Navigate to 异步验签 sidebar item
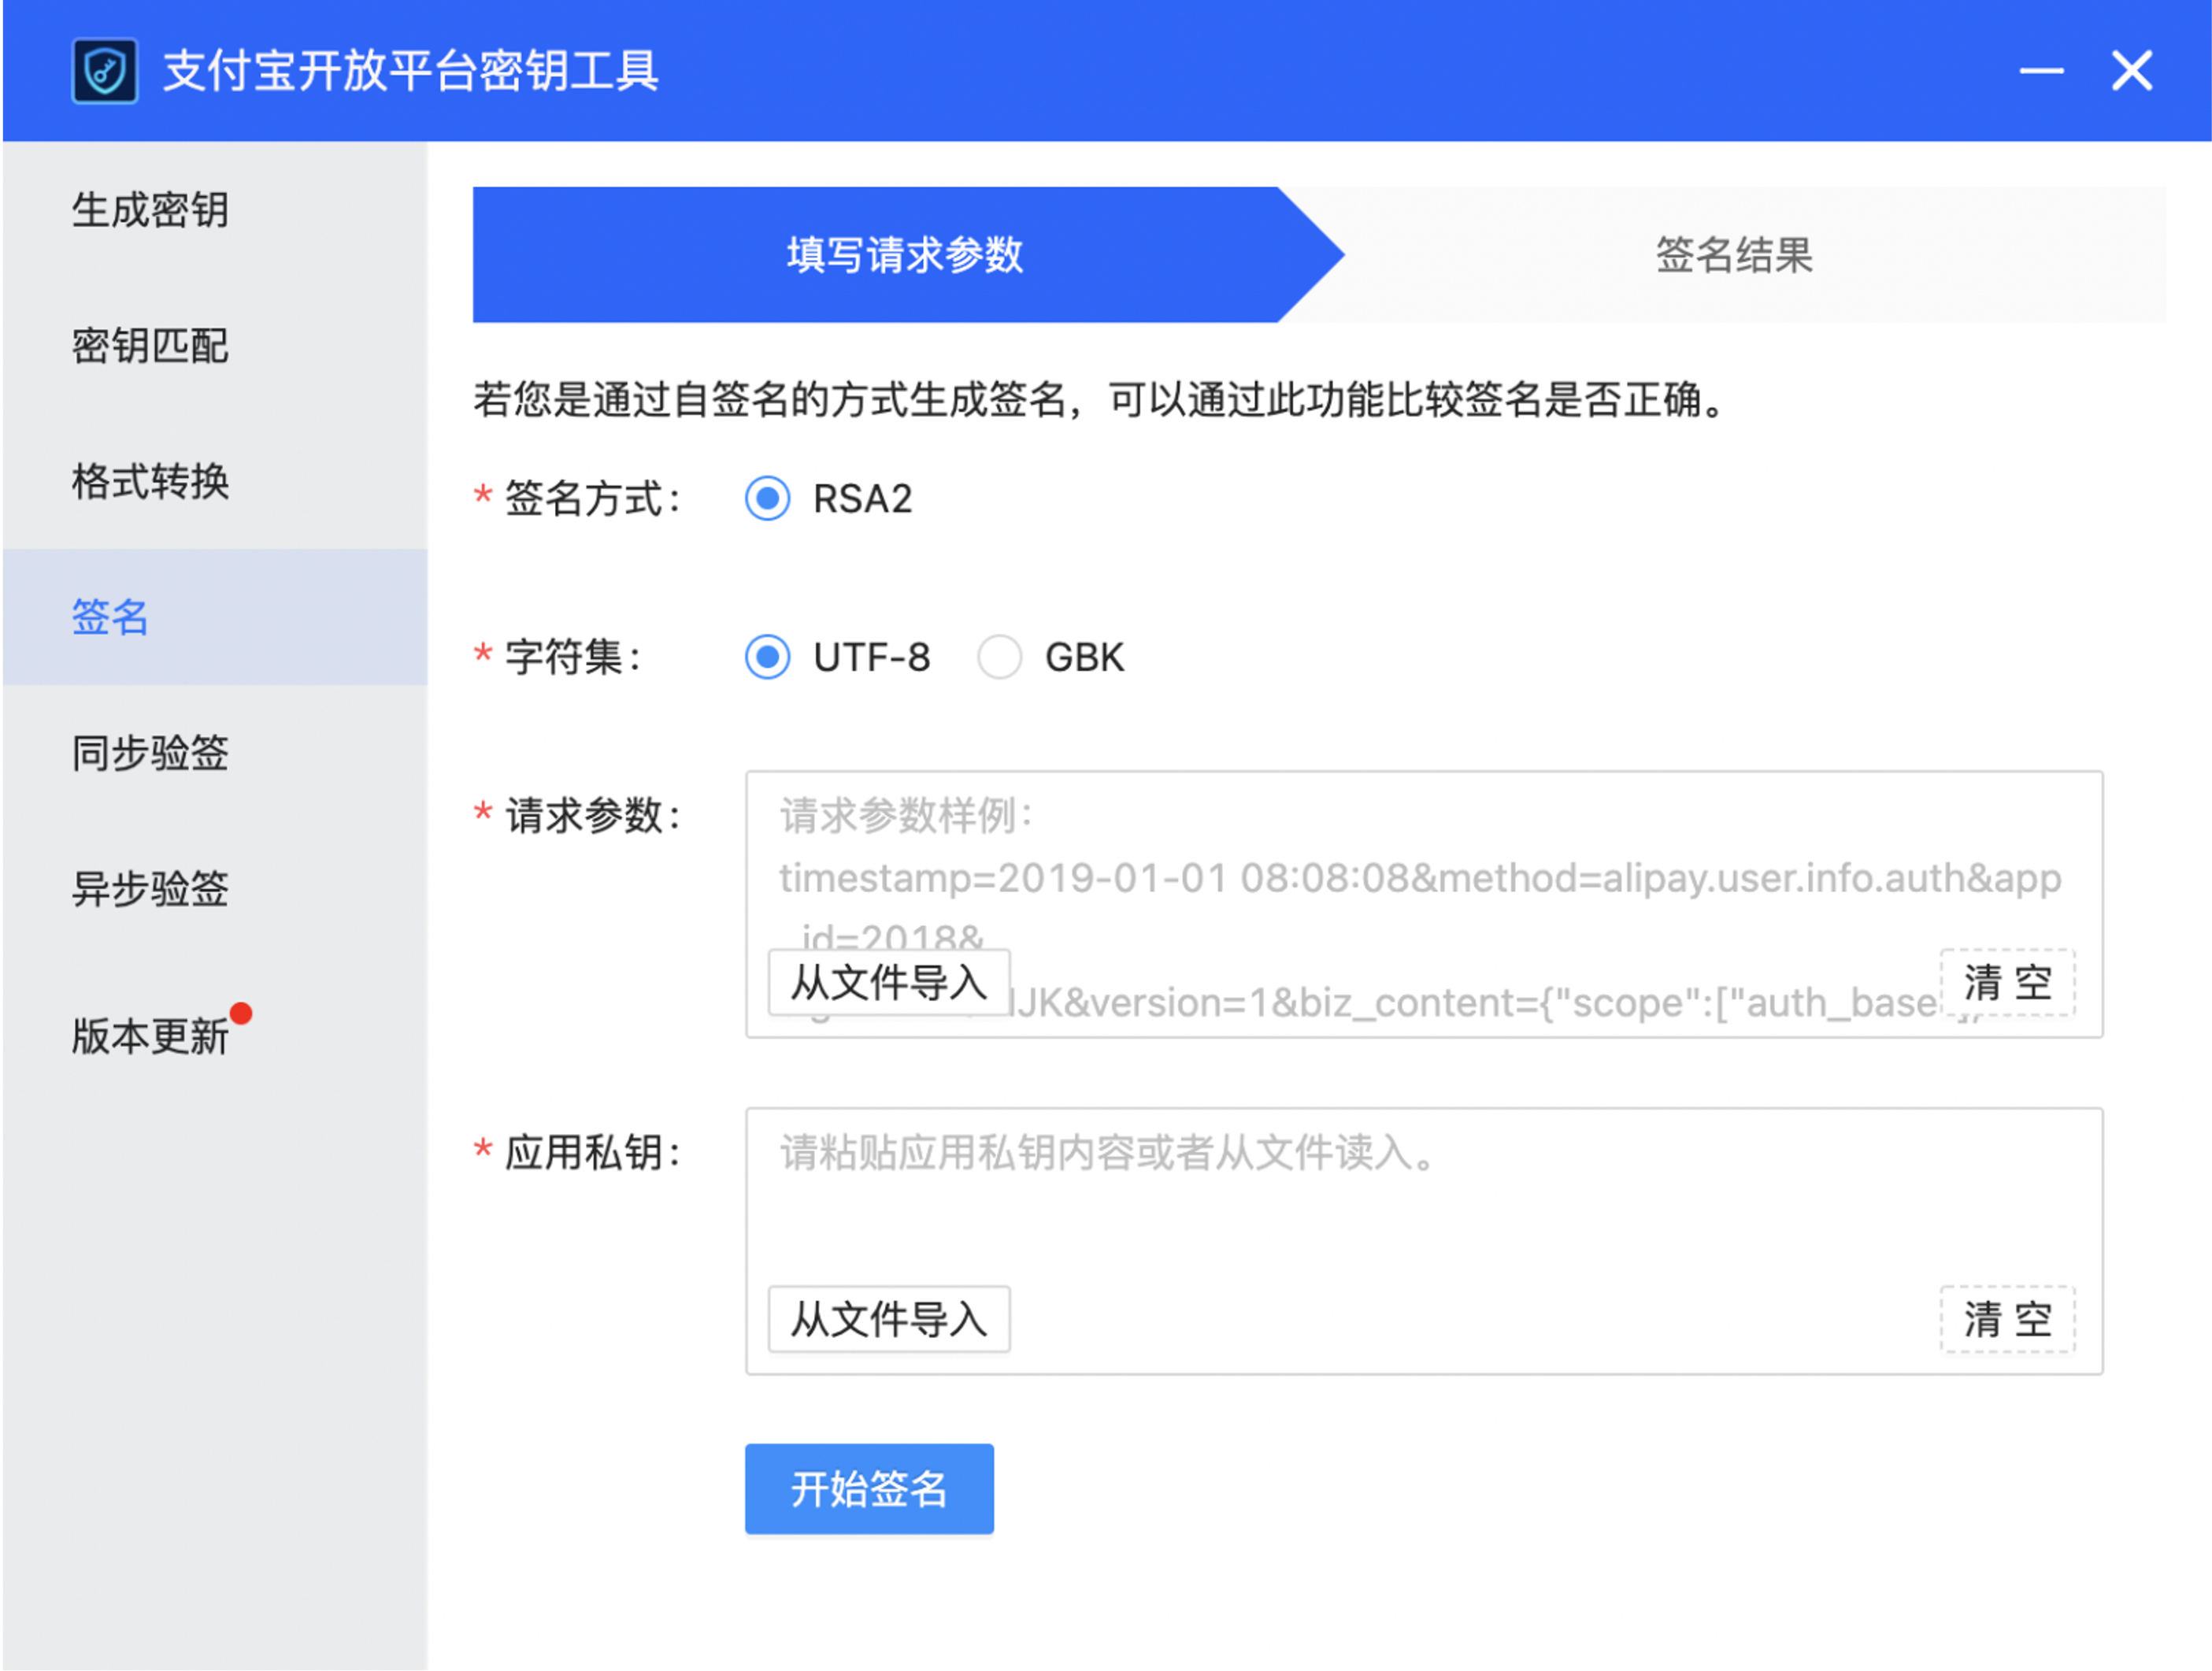 (215, 889)
